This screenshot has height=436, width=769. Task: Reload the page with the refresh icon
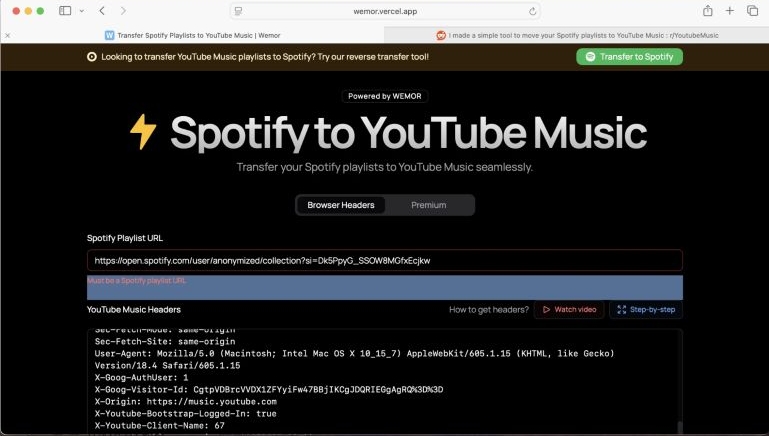533,11
